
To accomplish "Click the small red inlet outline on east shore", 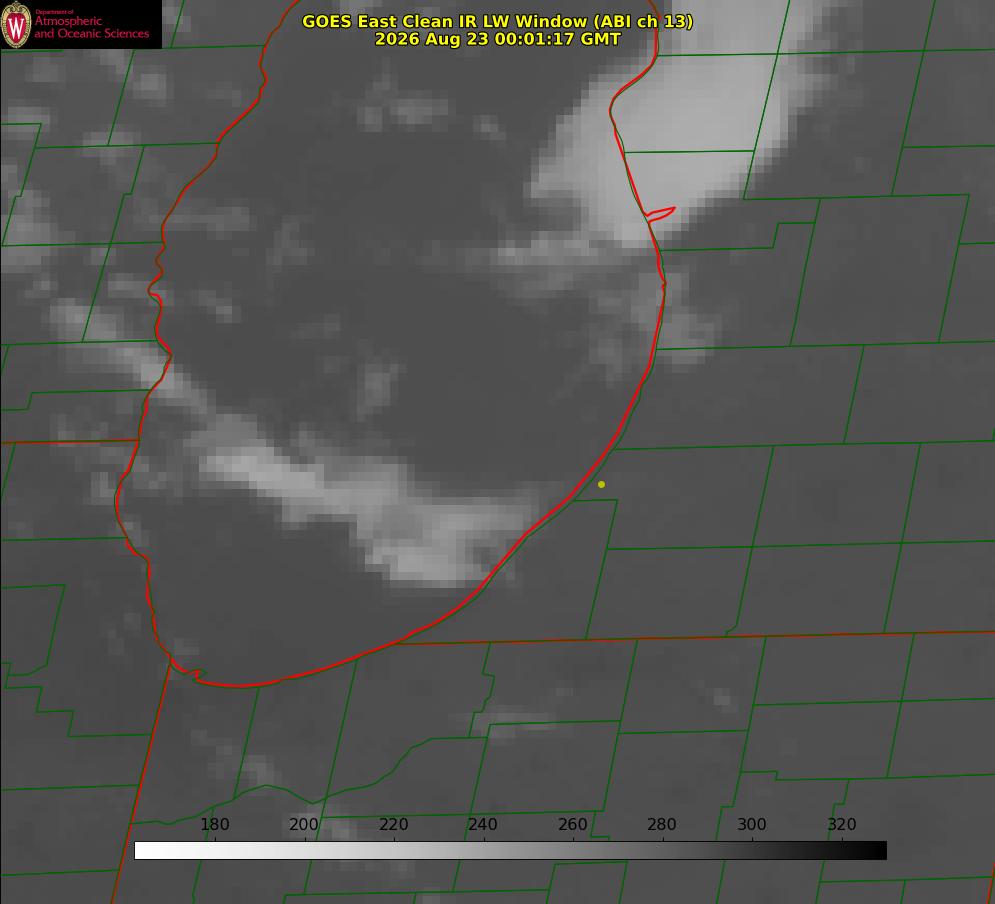I will point(660,214).
